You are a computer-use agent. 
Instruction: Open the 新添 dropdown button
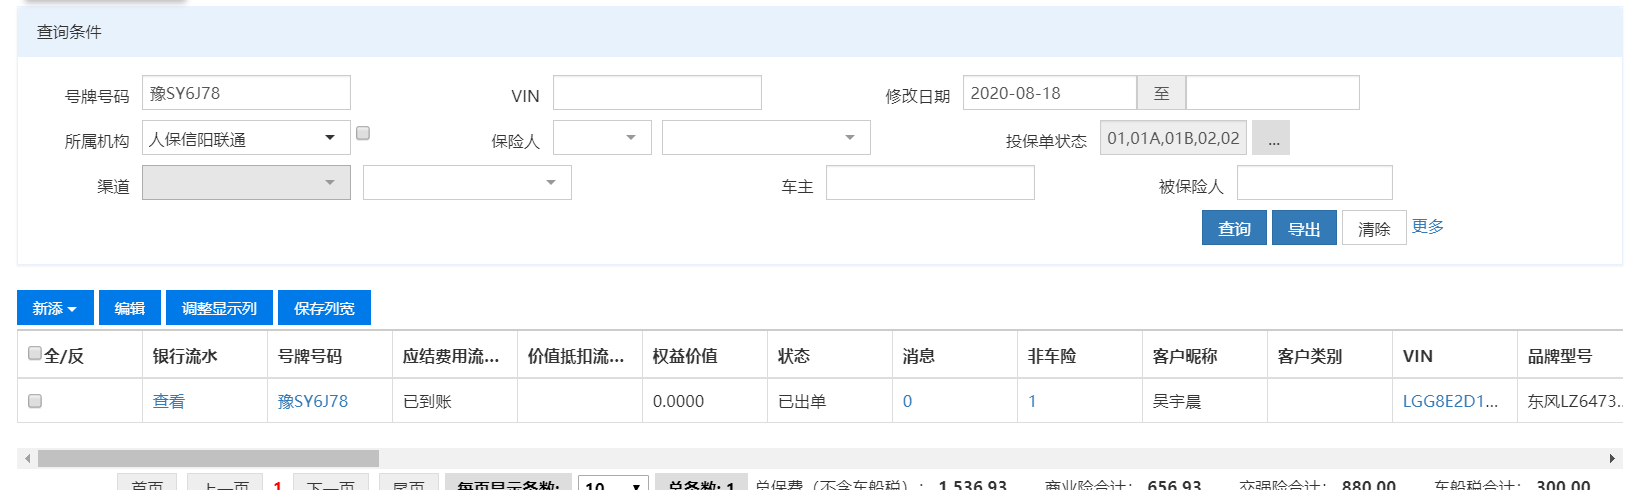pyautogui.click(x=55, y=308)
